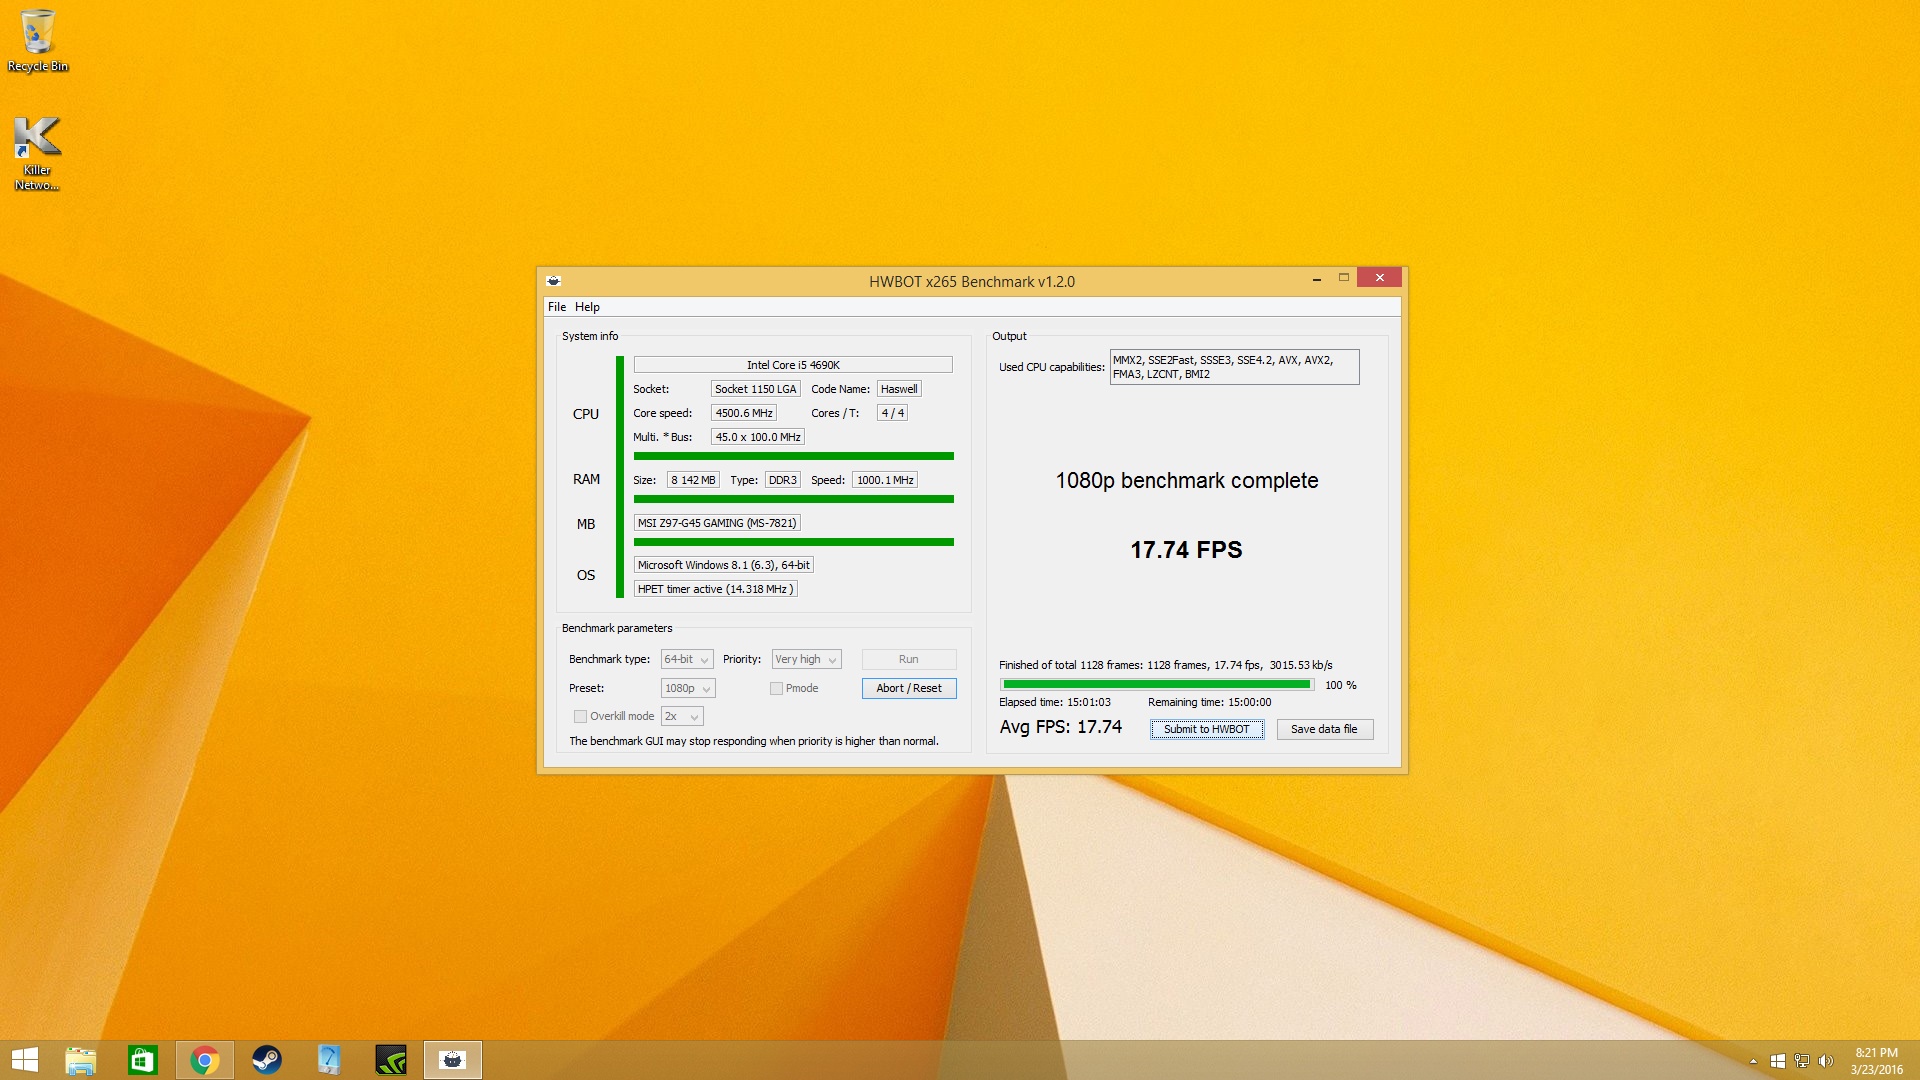The image size is (1920, 1080).
Task: Select the 8 142 MB RAM size value
Action: pyautogui.click(x=693, y=480)
